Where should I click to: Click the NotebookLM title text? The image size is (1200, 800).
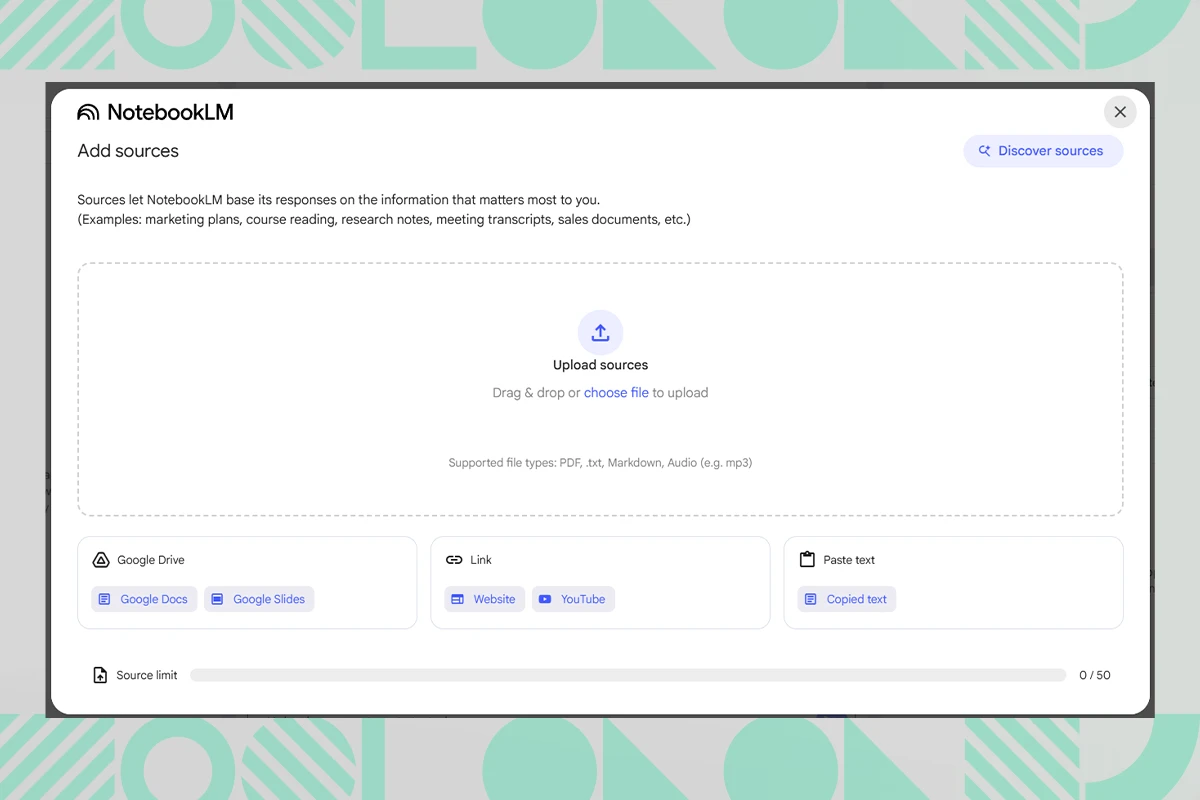pos(170,112)
